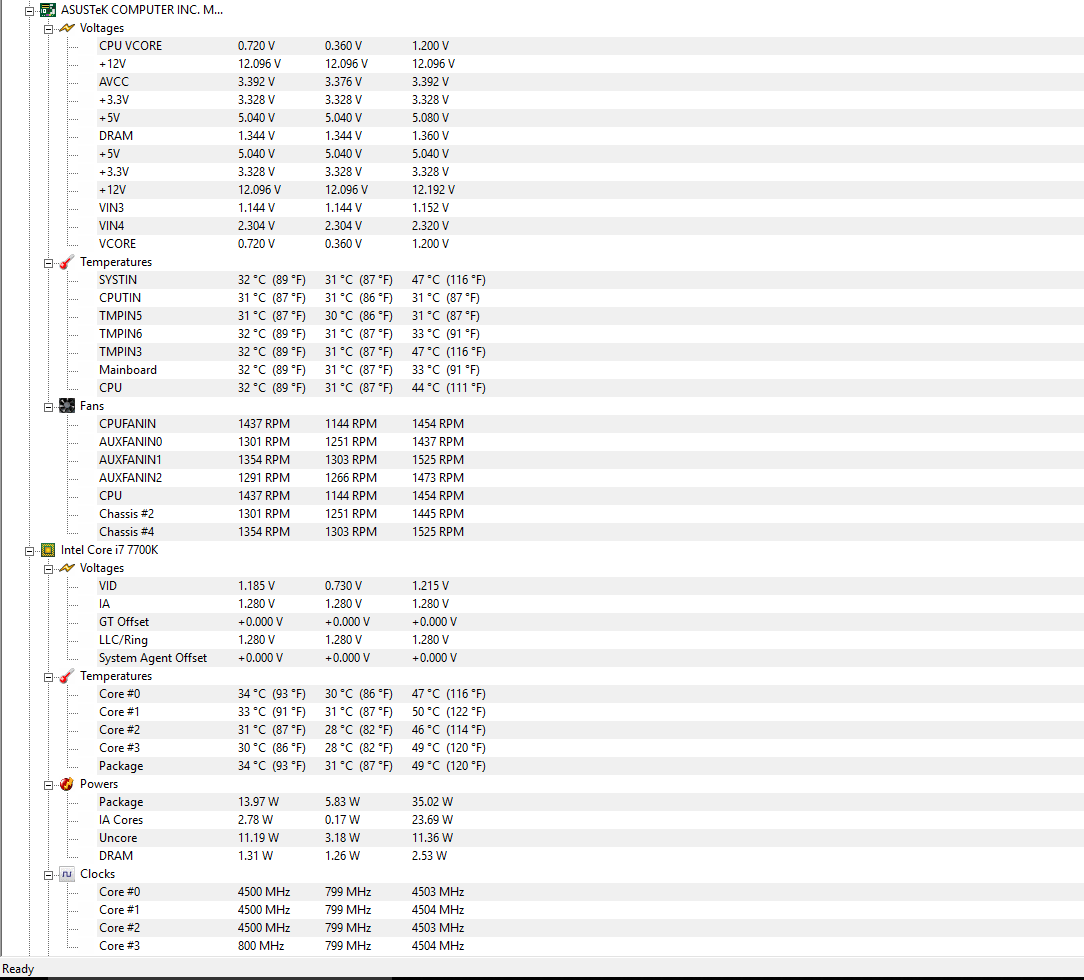Image resolution: width=1084 pixels, height=980 pixels.
Task: Click the max temperature 50 °C (122 °F)
Action: click(x=449, y=711)
